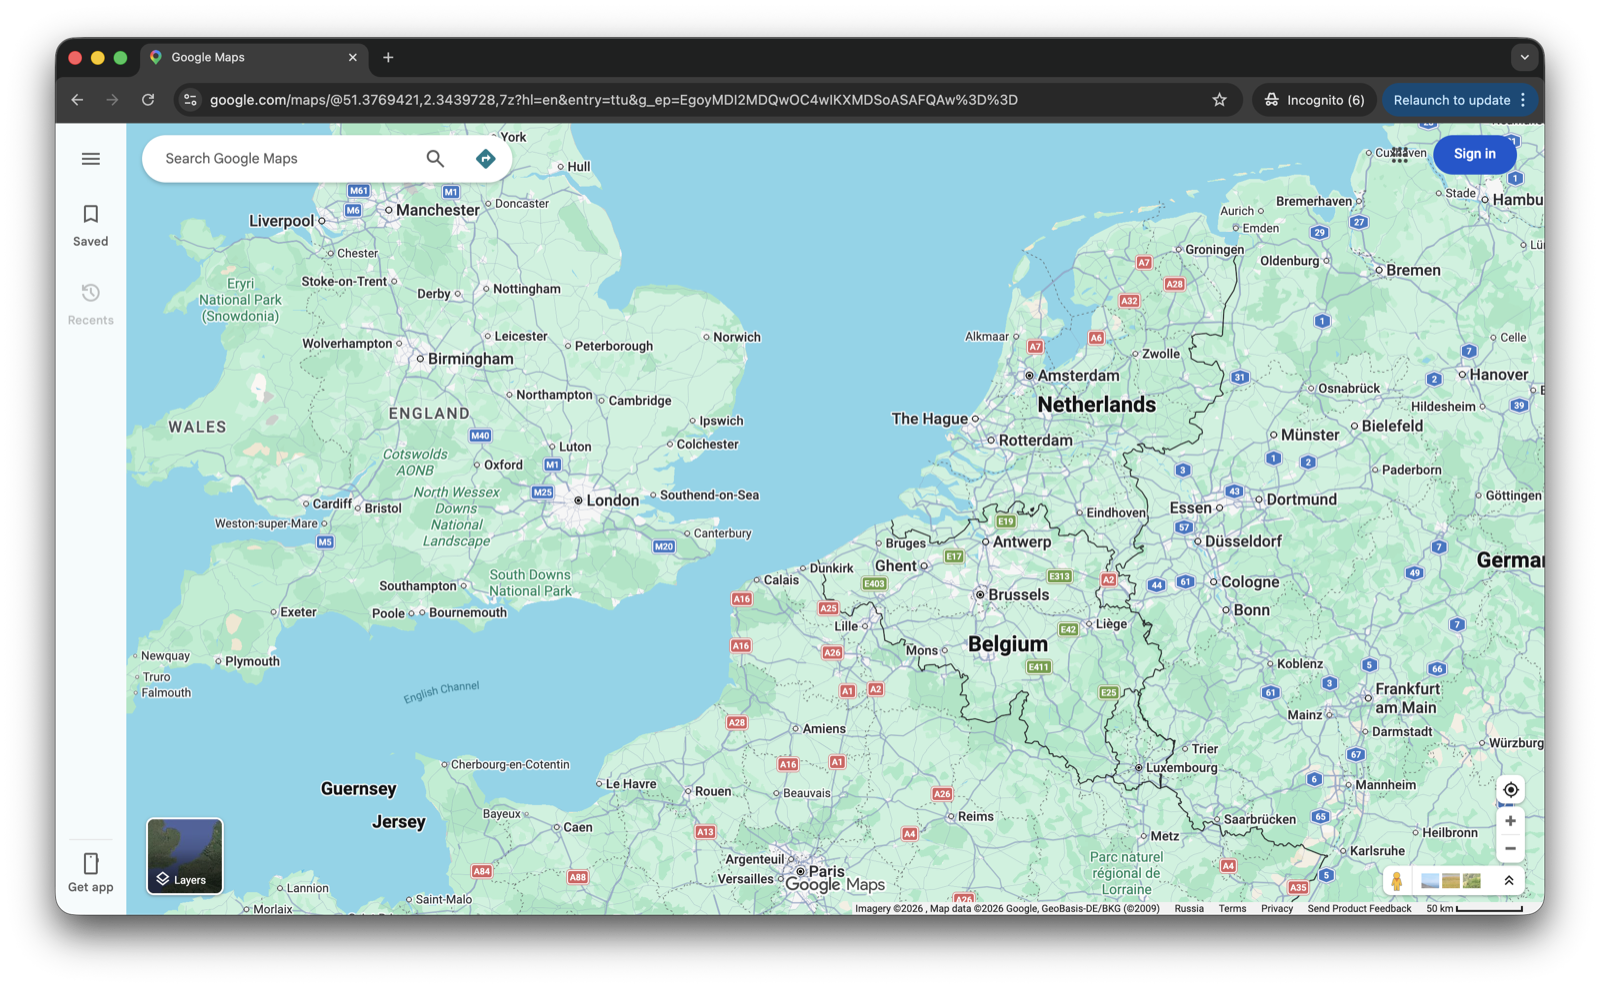View site information icon in address bar
This screenshot has width=1600, height=988.
point(190,100)
